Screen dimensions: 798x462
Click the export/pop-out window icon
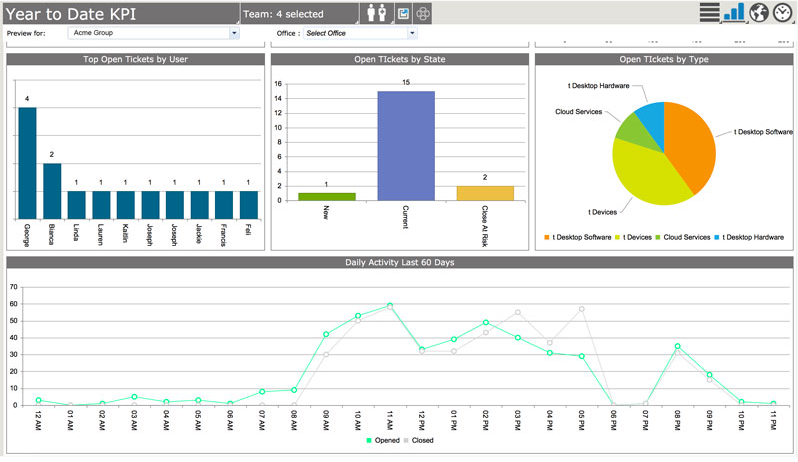(x=403, y=13)
